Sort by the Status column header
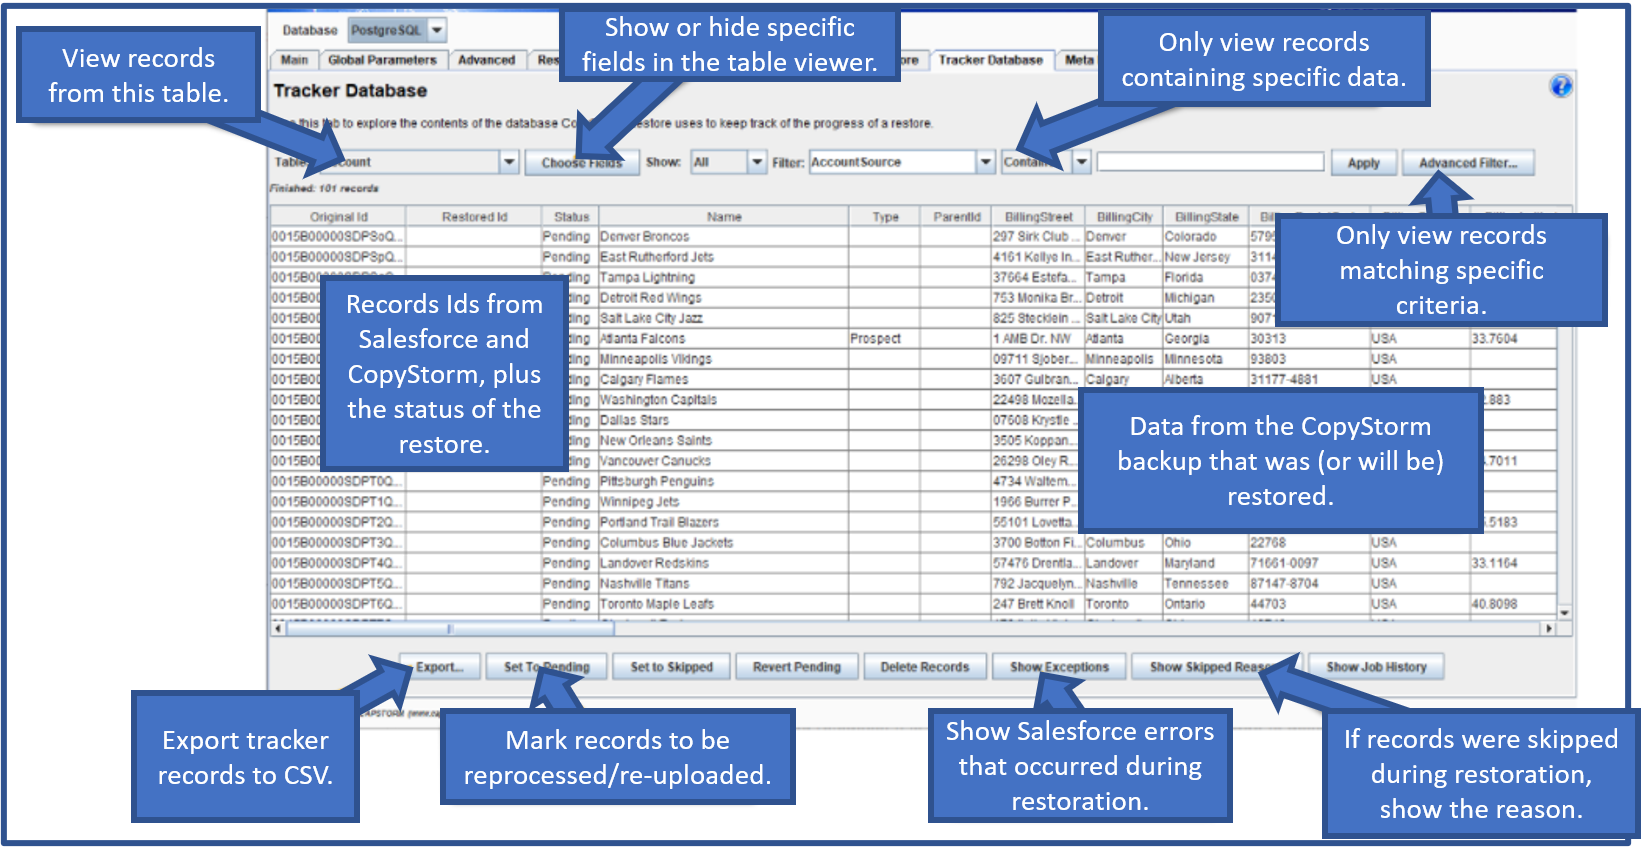Screen dimensions: 1644x847 [x=571, y=216]
